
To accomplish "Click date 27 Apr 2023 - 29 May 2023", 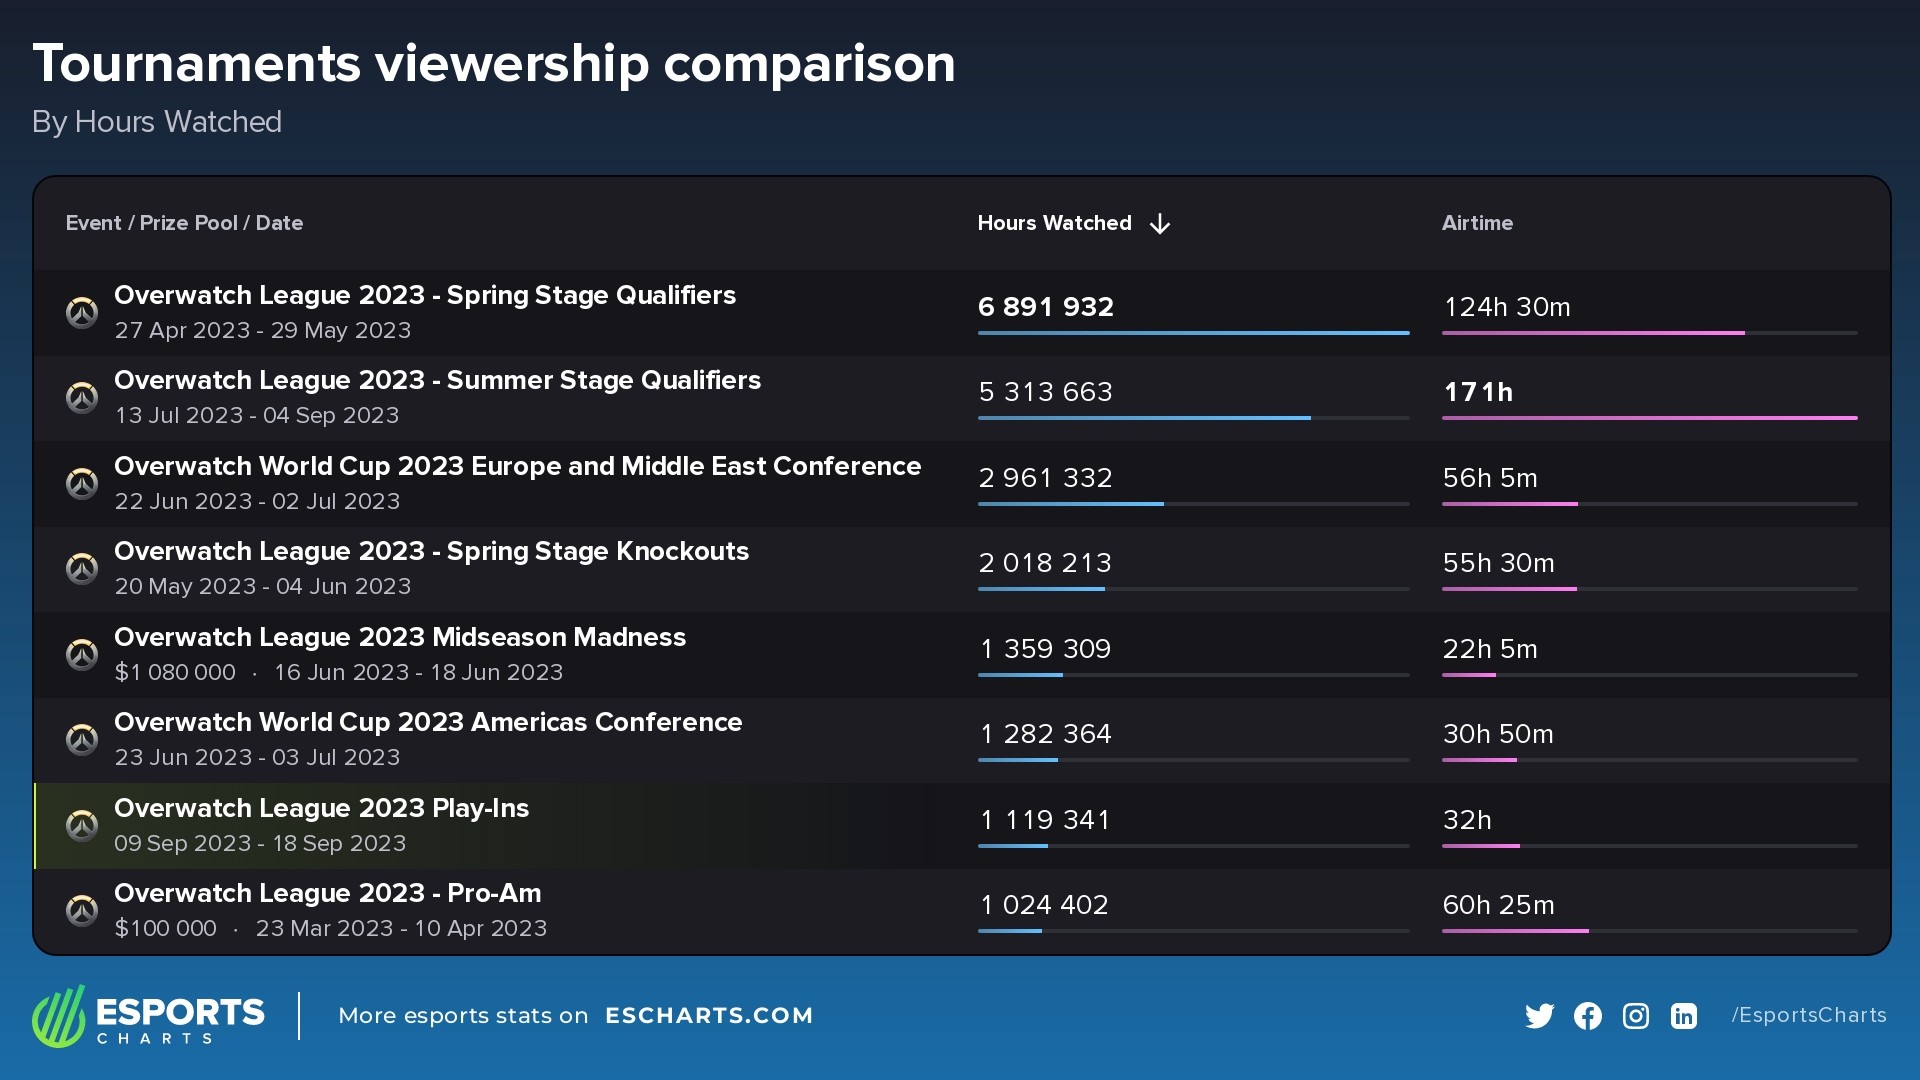I will click(263, 330).
